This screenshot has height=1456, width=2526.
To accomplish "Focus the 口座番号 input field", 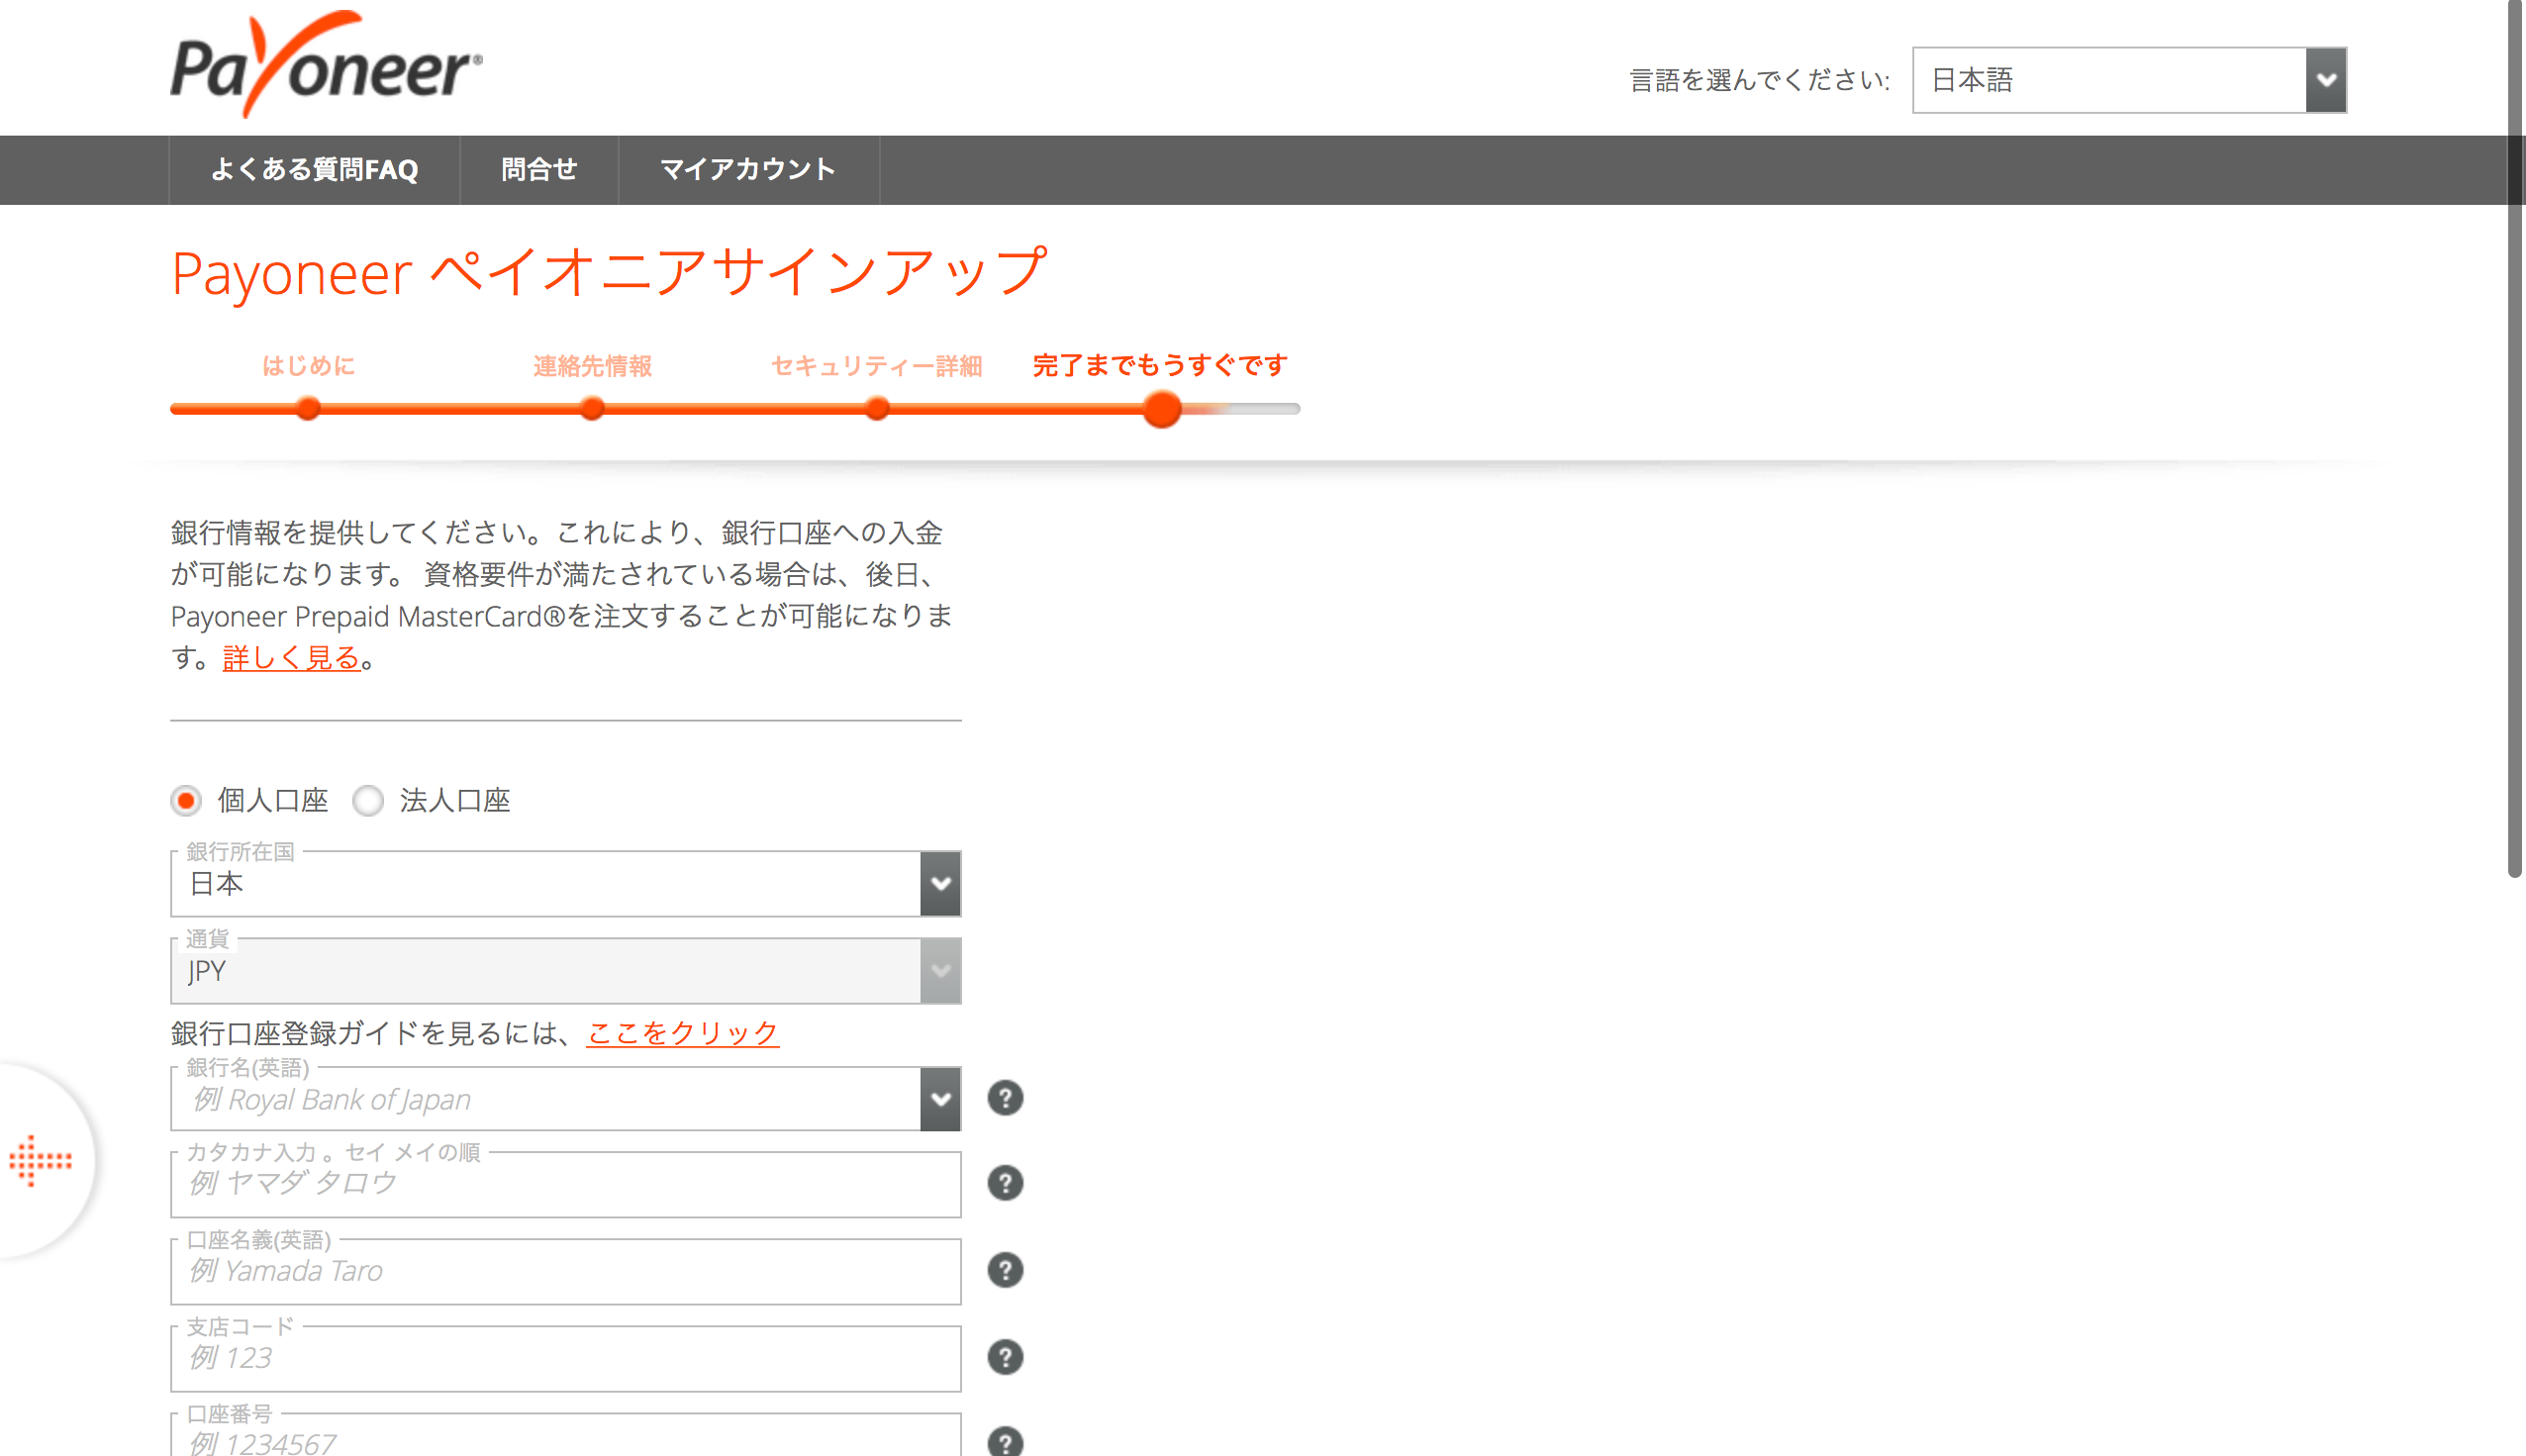I will coord(566,1435).
